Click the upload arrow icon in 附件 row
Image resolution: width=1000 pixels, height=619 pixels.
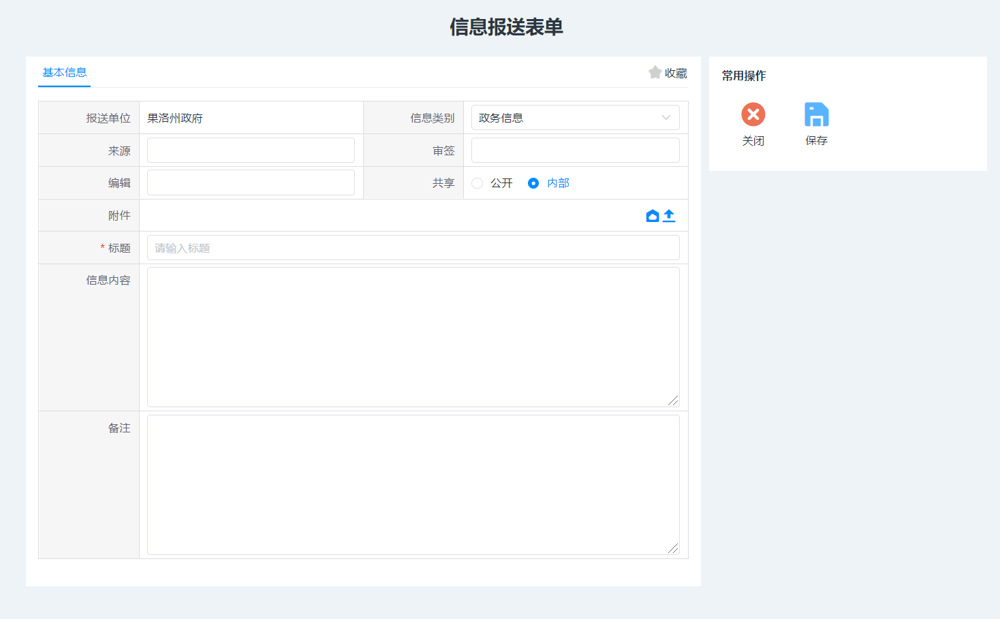pos(669,216)
